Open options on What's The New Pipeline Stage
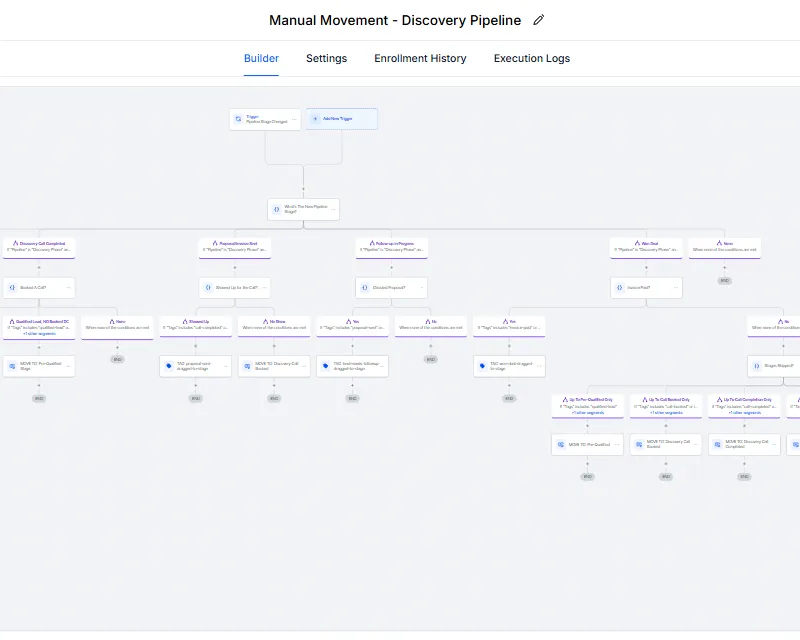Image resolution: width=800 pixels, height=640 pixels. 333,209
